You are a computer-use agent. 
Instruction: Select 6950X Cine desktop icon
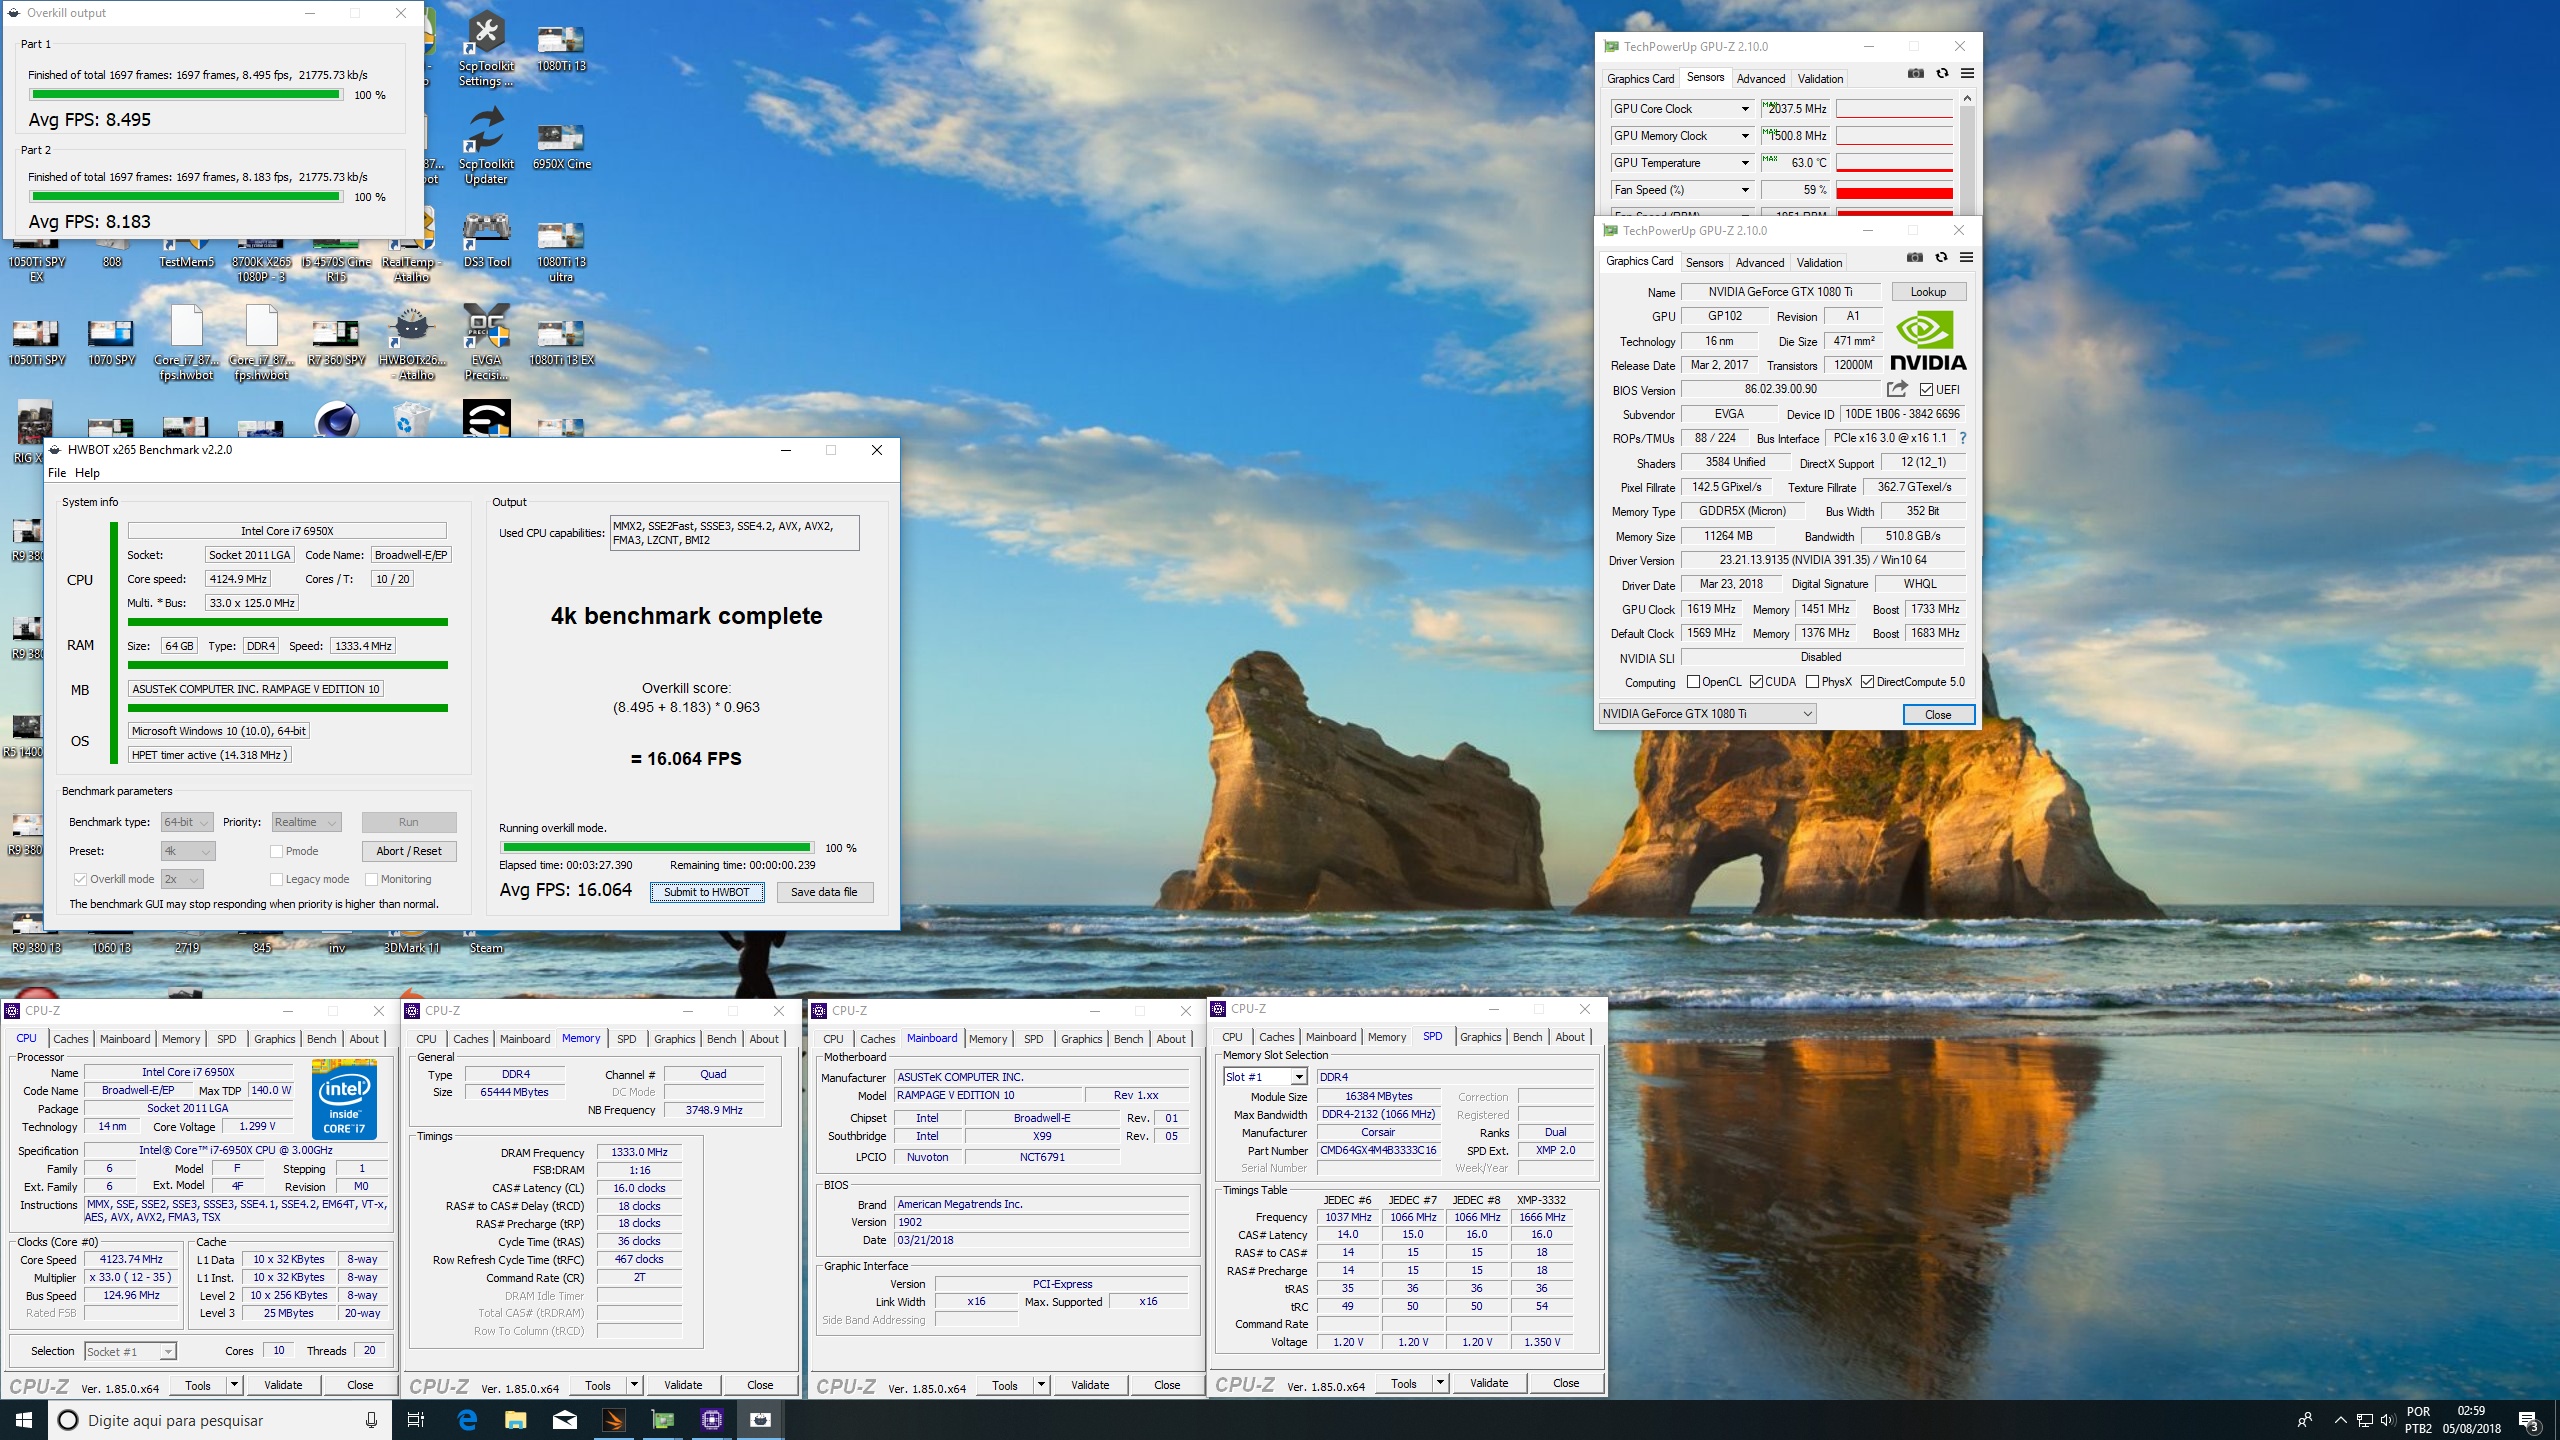(x=561, y=146)
